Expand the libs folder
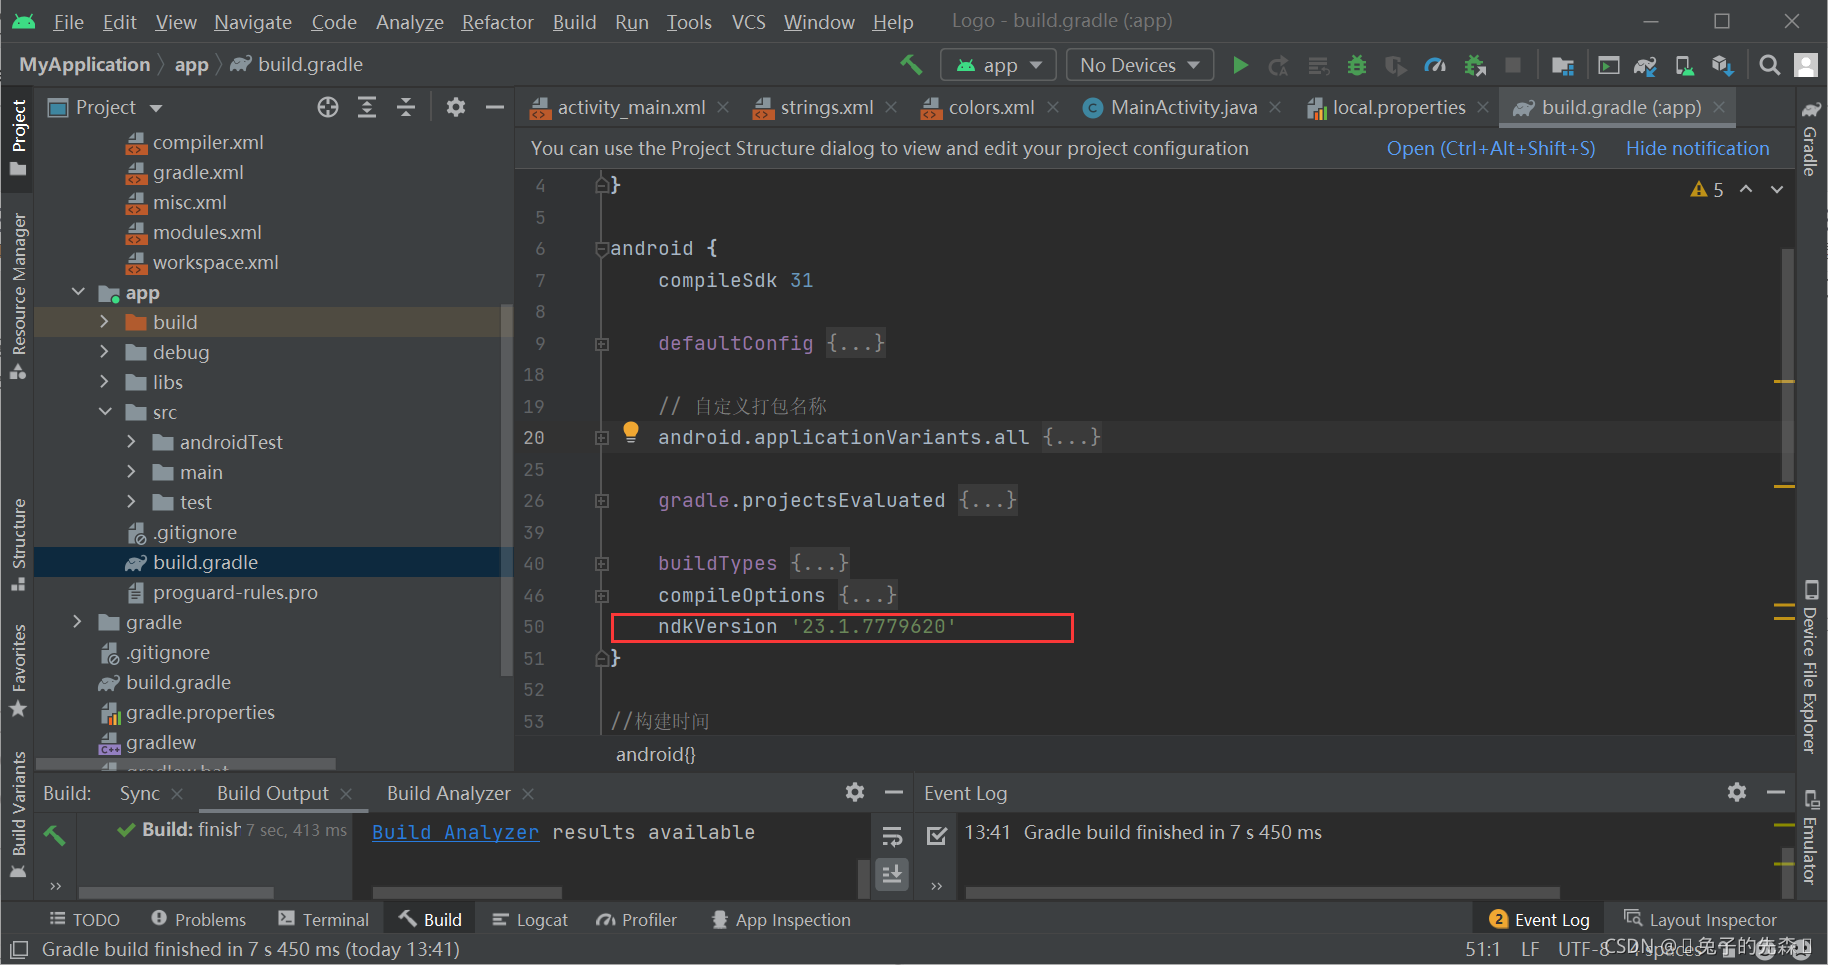Screen dimensions: 1828x965 [104, 382]
